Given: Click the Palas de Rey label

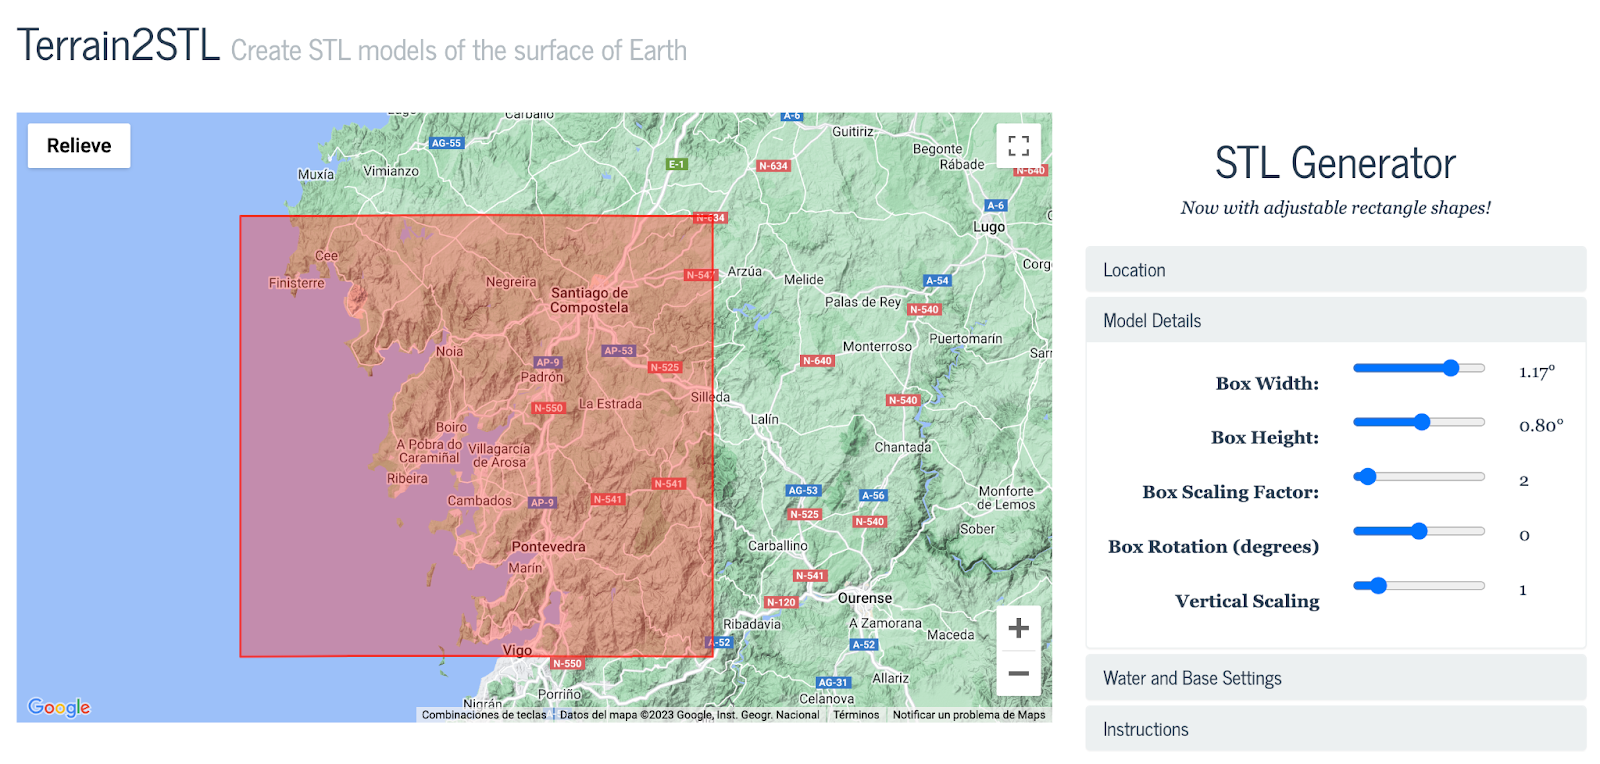Looking at the screenshot, I should click(x=862, y=302).
